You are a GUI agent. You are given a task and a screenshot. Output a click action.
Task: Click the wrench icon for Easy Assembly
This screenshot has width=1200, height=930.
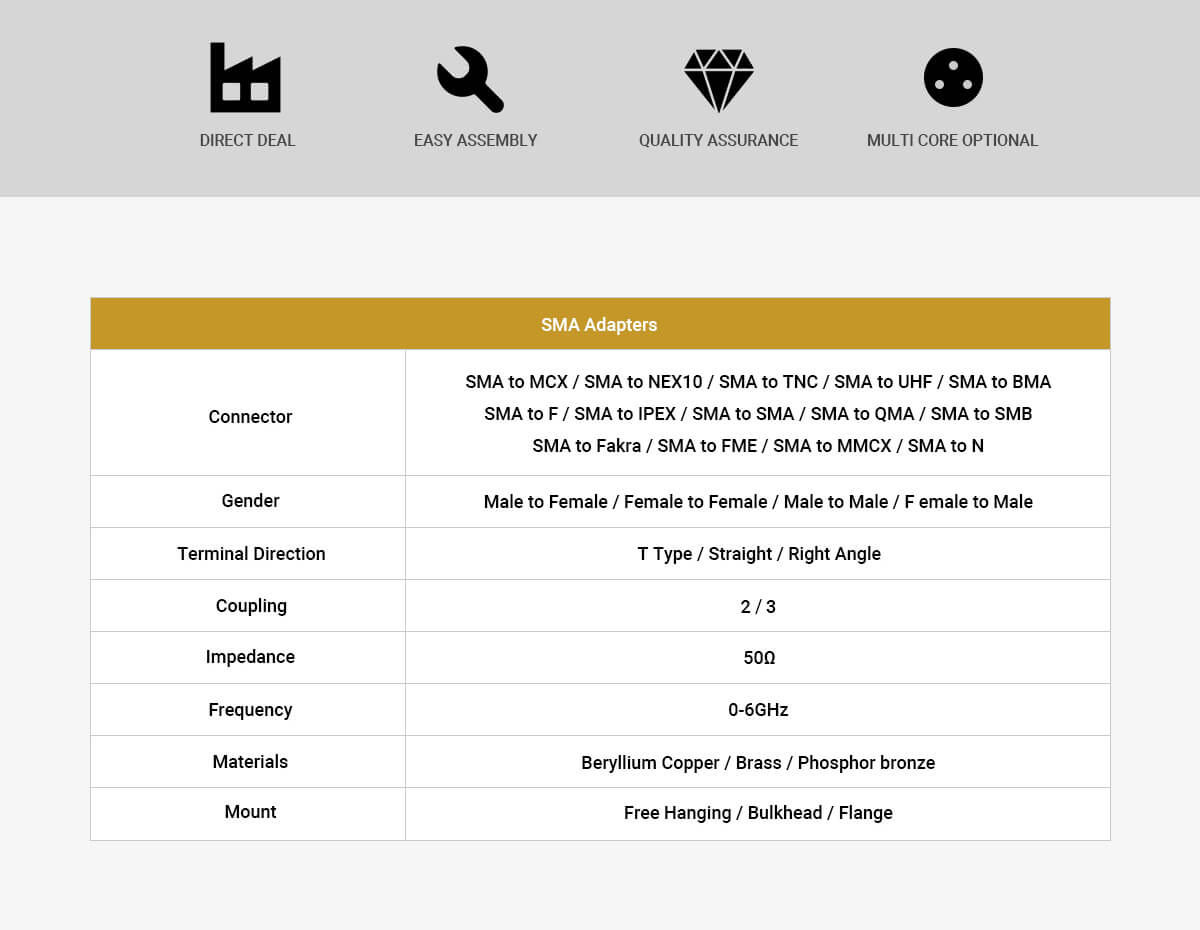tap(471, 79)
